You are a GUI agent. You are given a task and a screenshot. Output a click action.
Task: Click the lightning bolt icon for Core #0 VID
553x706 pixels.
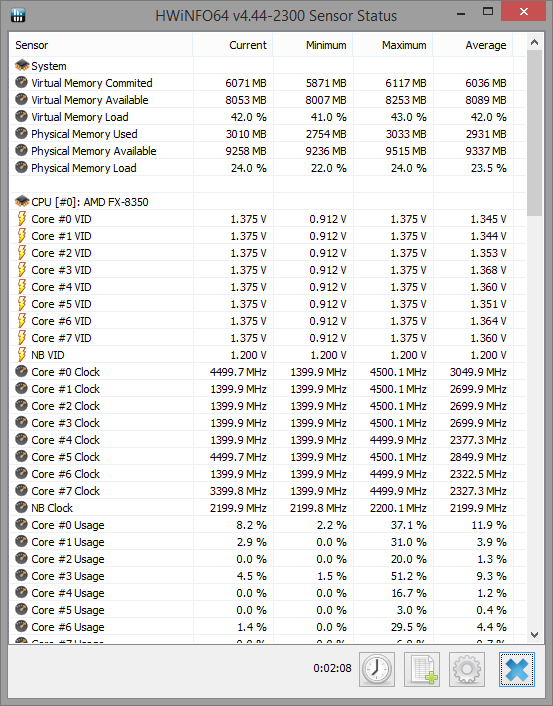coord(21,219)
